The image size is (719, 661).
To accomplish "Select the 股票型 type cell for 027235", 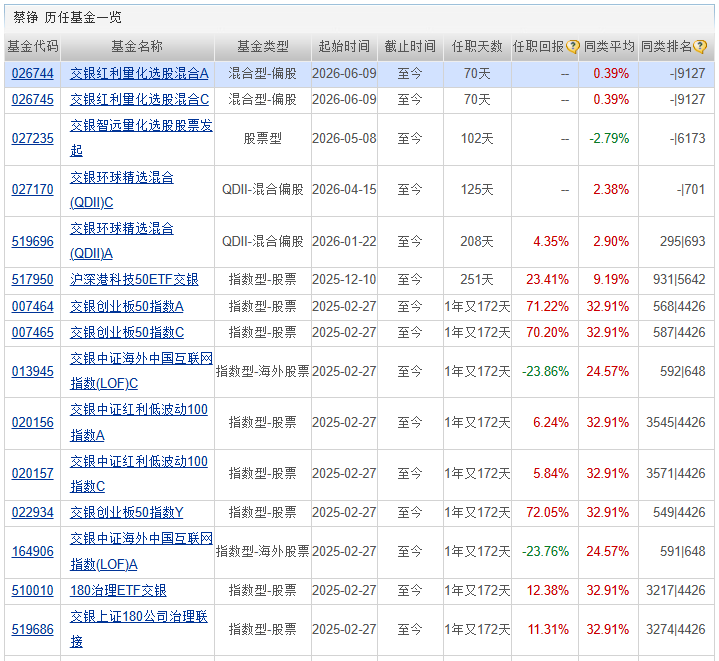I will 263,138.
